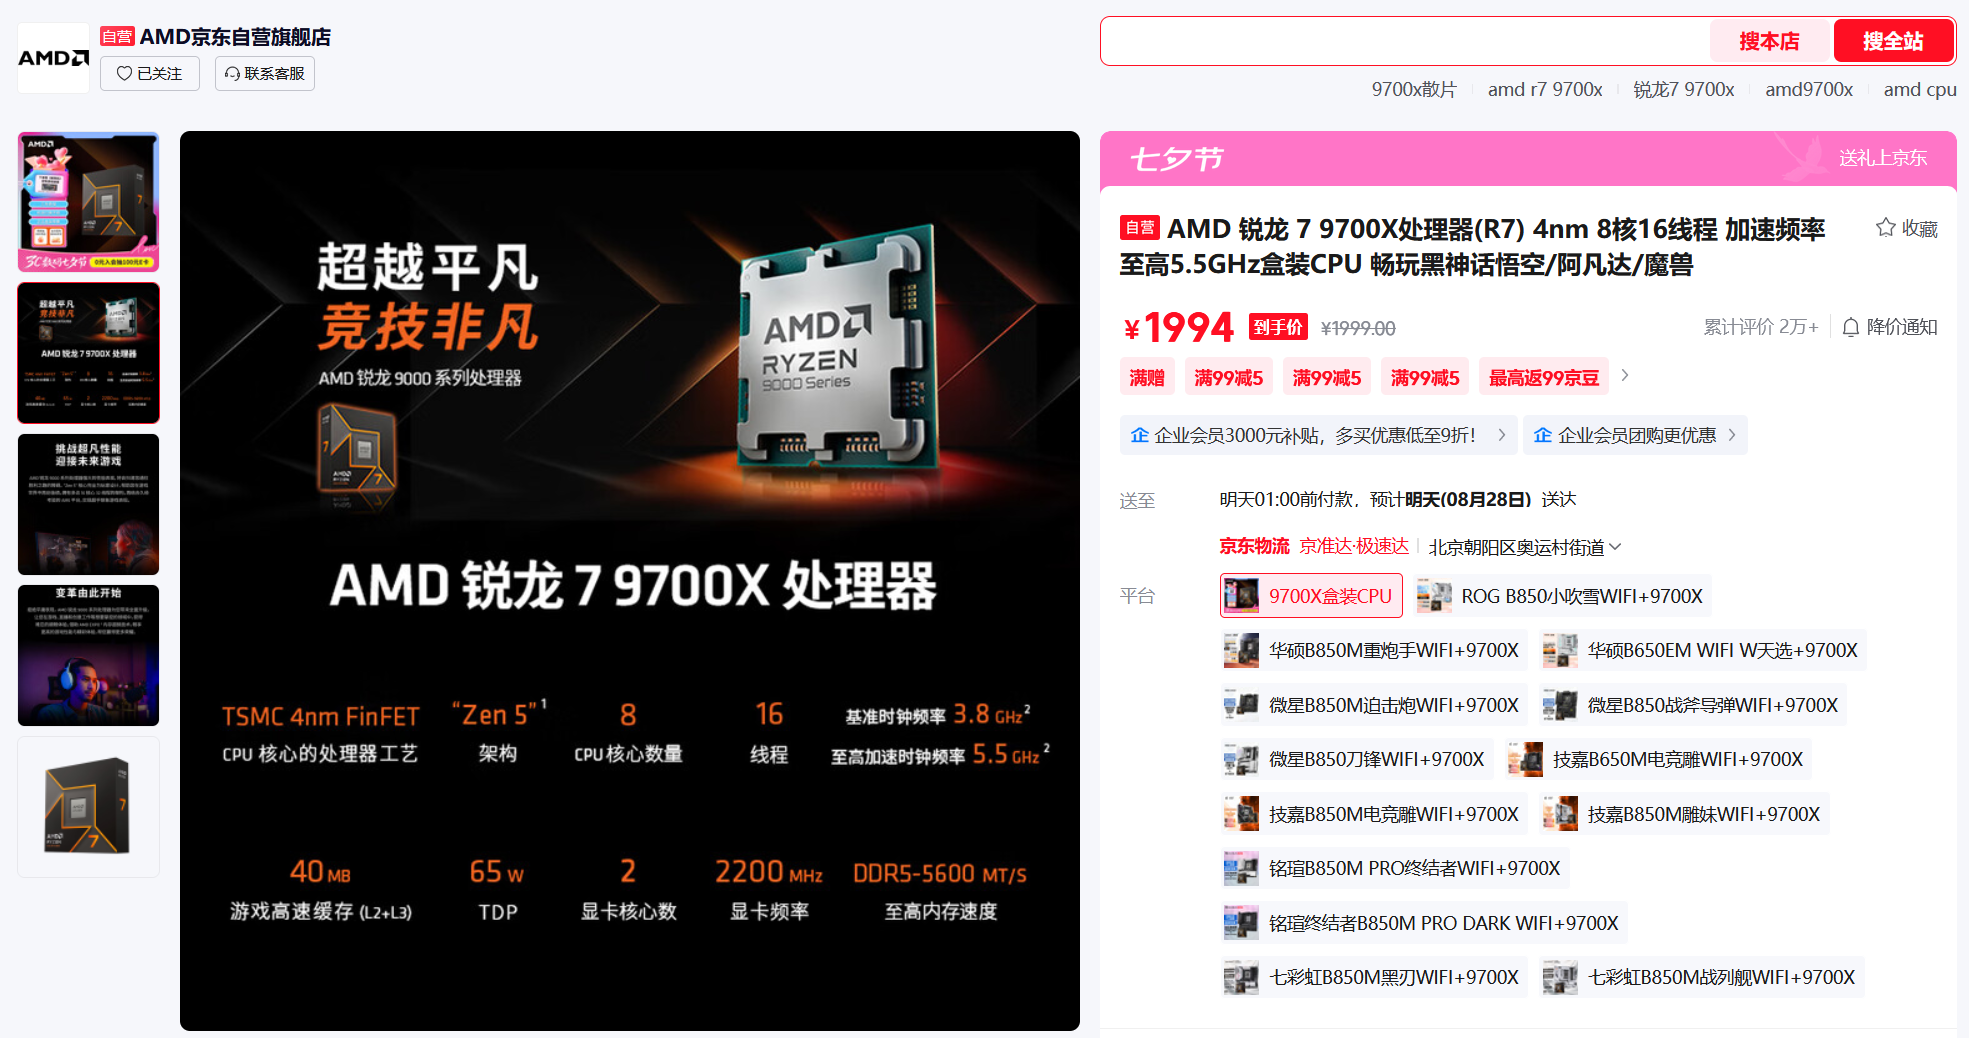Click the 收藏 star favorite icon
The height and width of the screenshot is (1038, 1969).
coord(1886,228)
